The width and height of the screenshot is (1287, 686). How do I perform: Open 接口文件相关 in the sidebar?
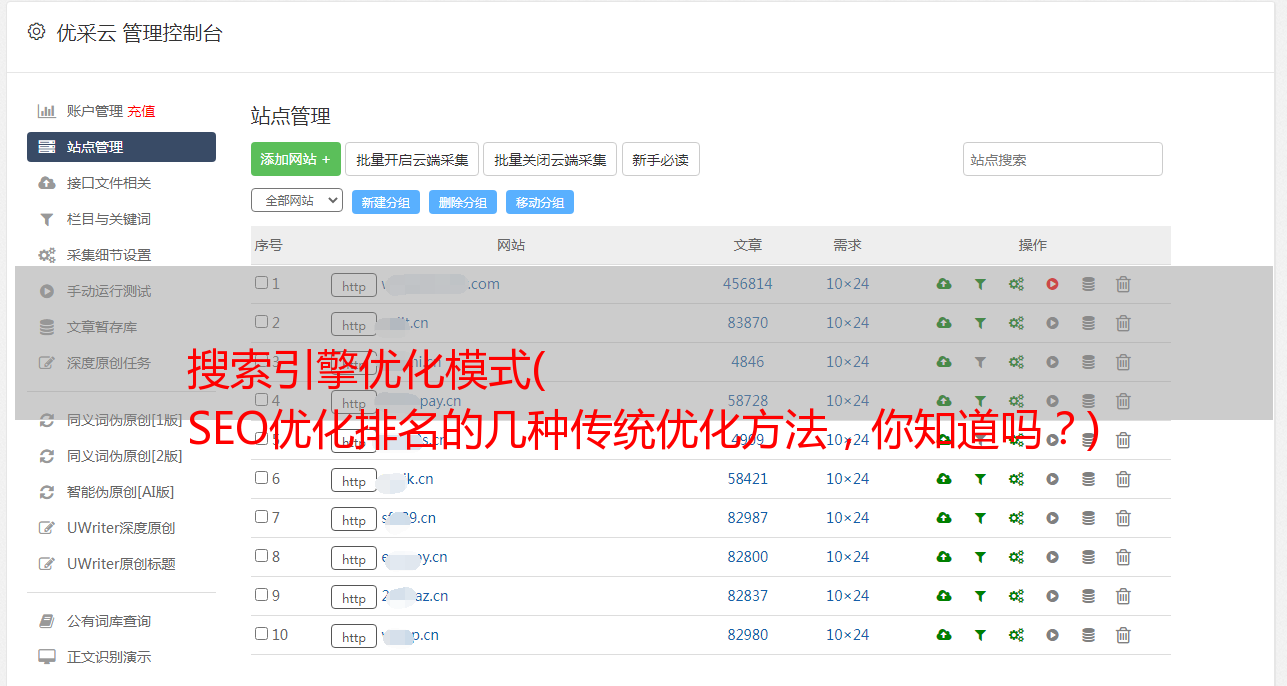tap(109, 183)
